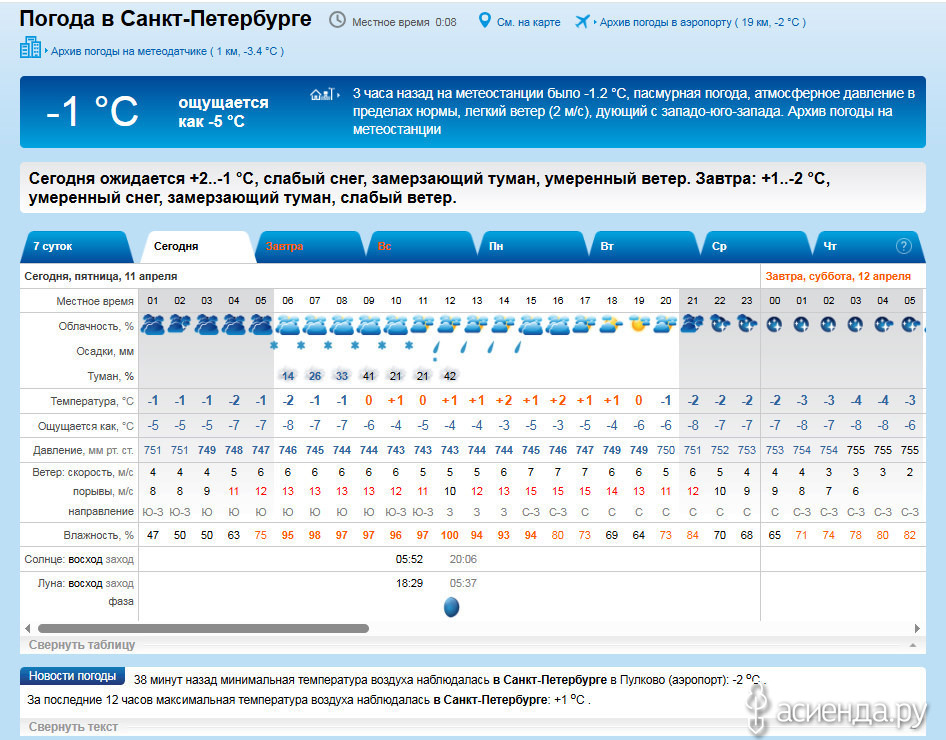Click the map pin icon
The width and height of the screenshot is (946, 740).
tap(484, 21)
